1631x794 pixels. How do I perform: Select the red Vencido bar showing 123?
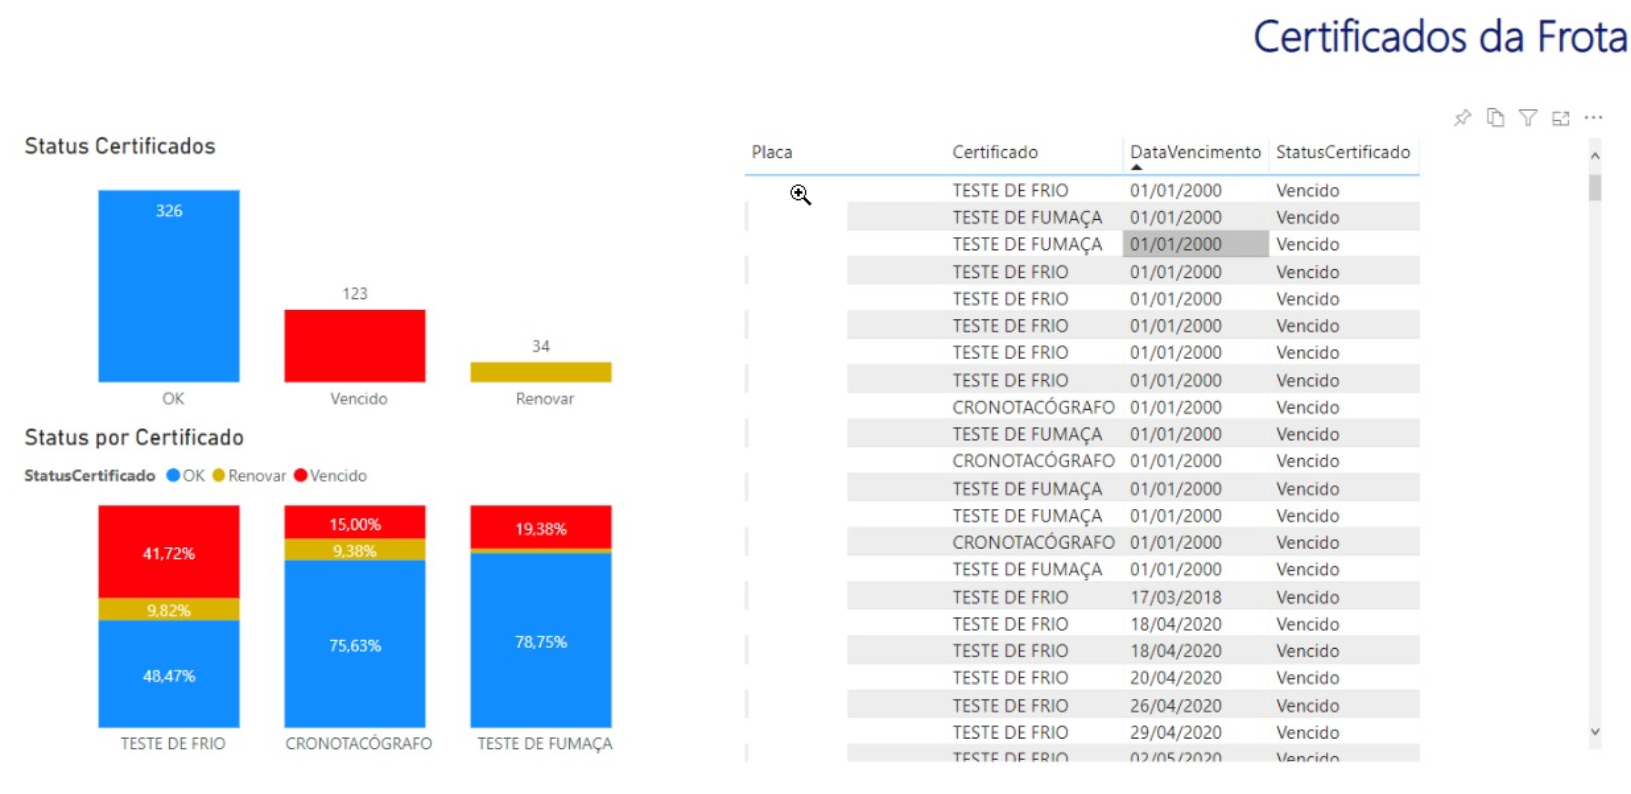click(355, 346)
